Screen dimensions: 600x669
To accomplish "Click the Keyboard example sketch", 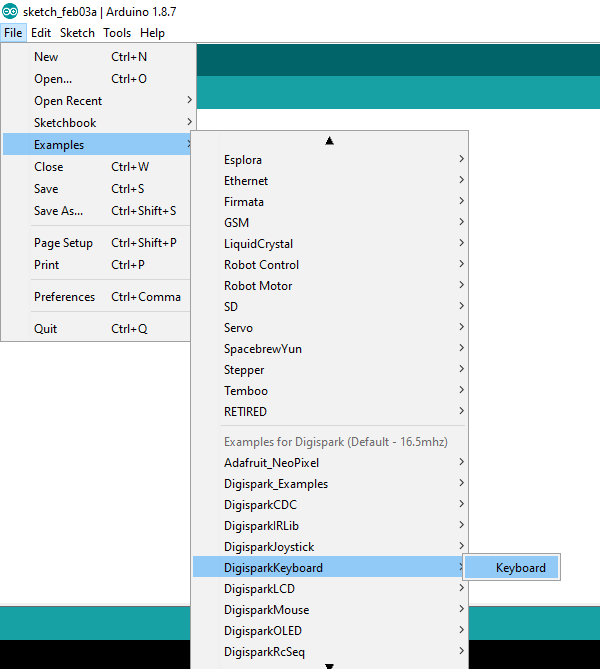I will [512, 567].
